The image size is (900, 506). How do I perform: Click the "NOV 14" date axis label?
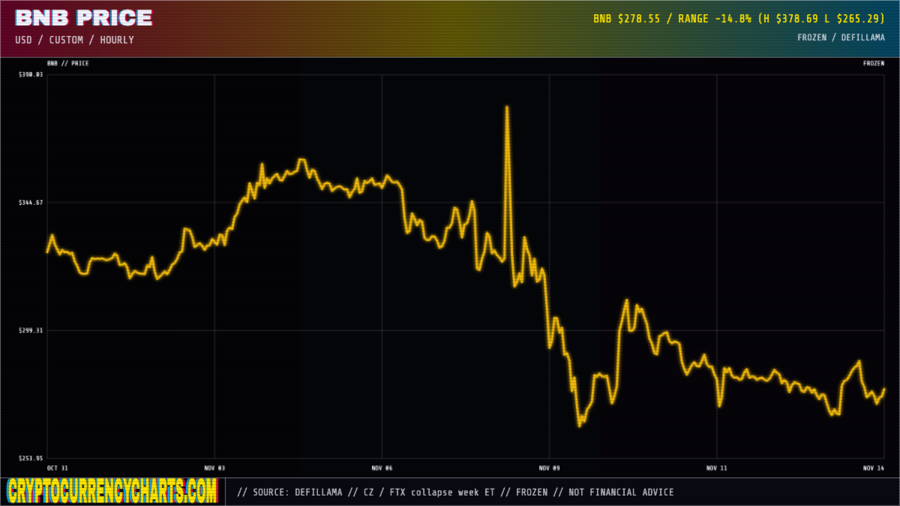pyautogui.click(x=874, y=468)
